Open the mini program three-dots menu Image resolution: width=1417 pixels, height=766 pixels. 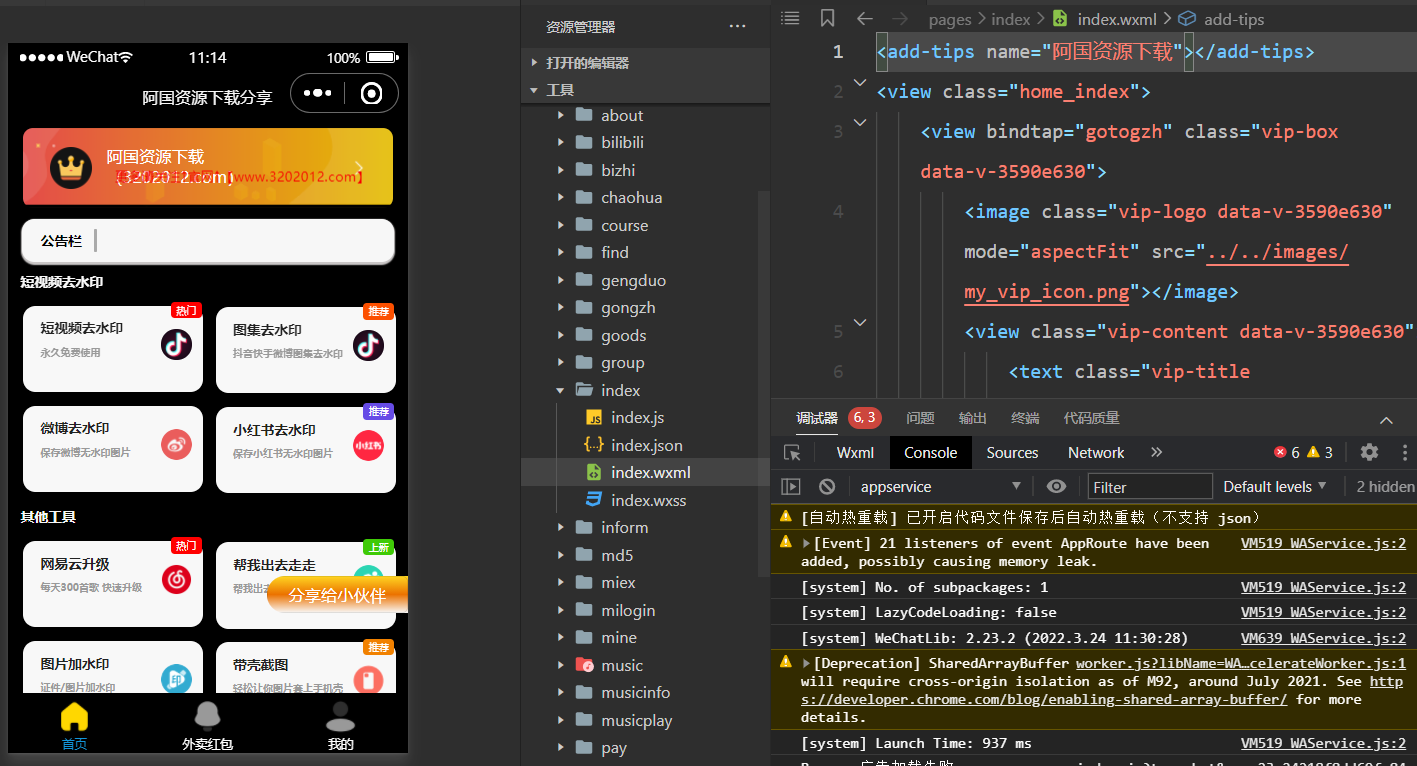pos(317,93)
